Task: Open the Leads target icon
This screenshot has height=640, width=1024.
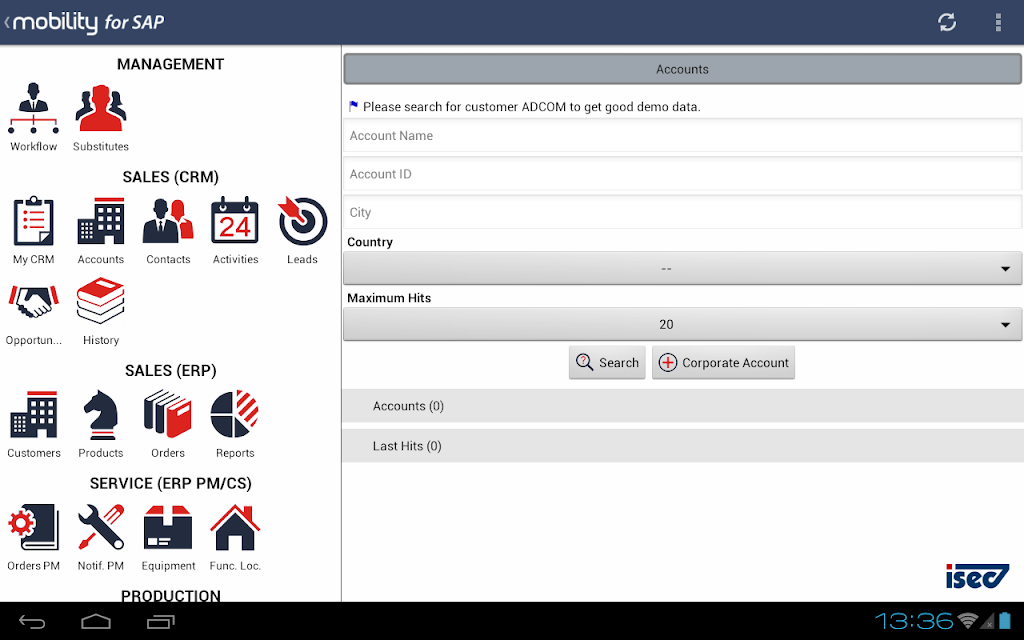Action: click(x=302, y=221)
